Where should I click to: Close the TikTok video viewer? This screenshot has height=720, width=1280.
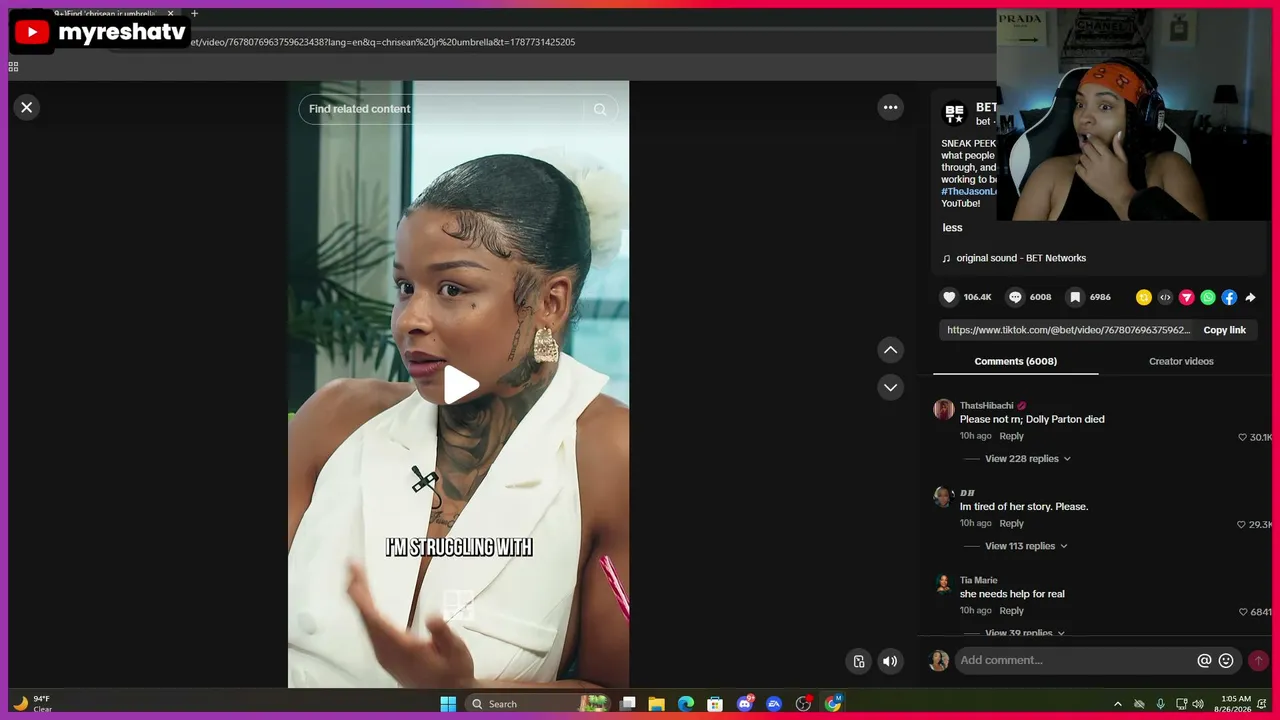pyautogui.click(x=27, y=107)
